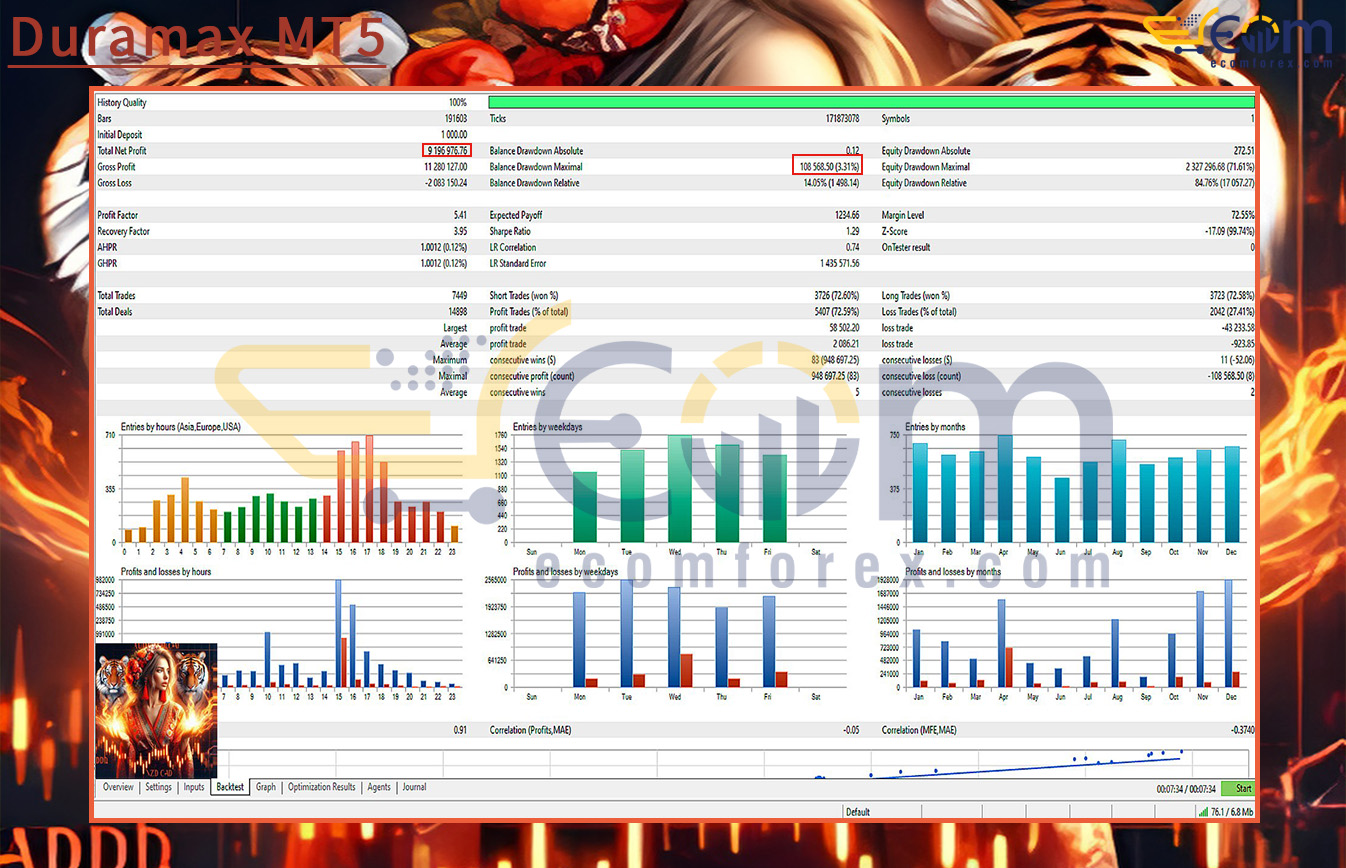The image size is (1346, 868).
Task: Click the Default profile in the status bar
Action: point(857,812)
